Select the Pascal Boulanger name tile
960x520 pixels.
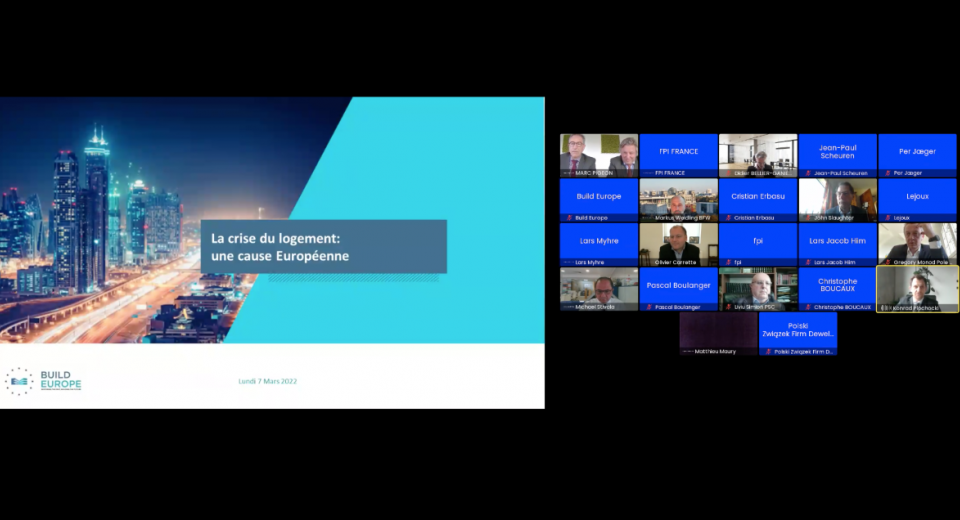[678, 289]
